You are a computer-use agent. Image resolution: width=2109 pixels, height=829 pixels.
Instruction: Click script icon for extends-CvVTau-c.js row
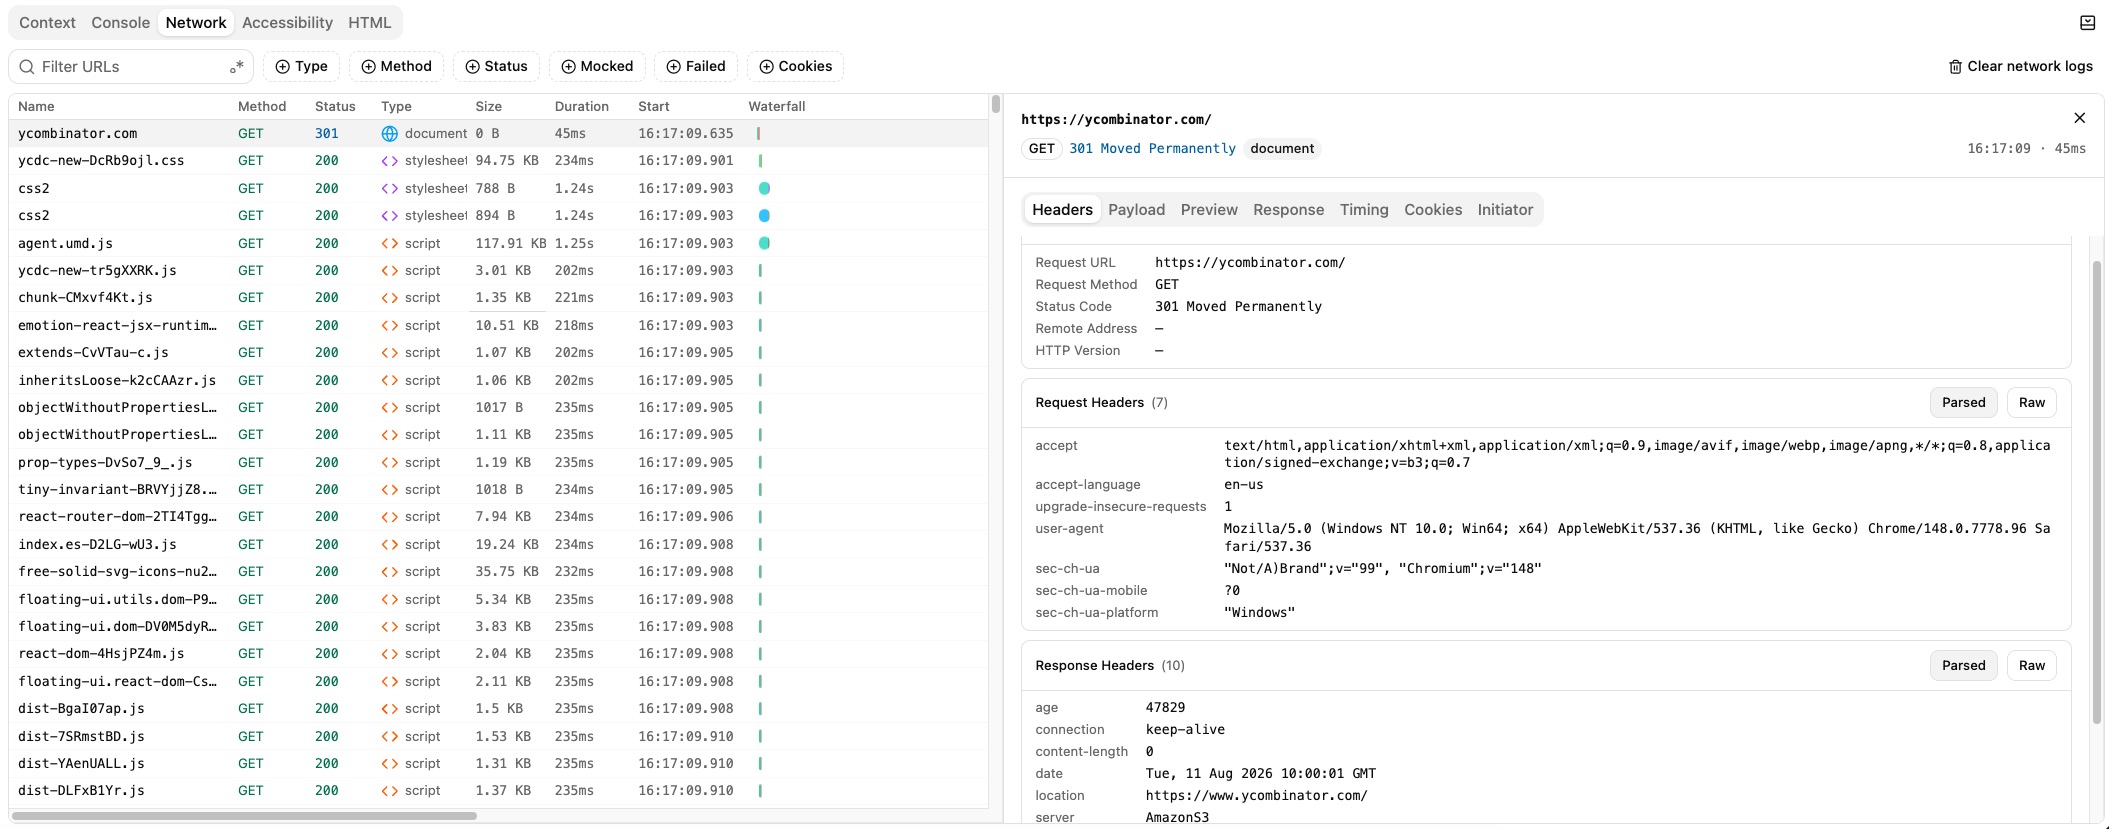(390, 353)
